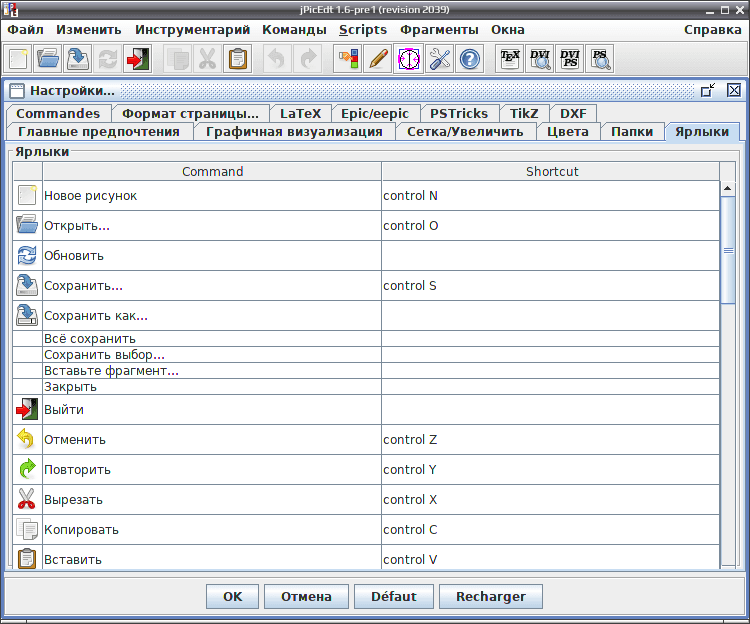This screenshot has height=624, width=750.
Task: Toggle the magenta circle geometry icon
Action: tap(408, 59)
